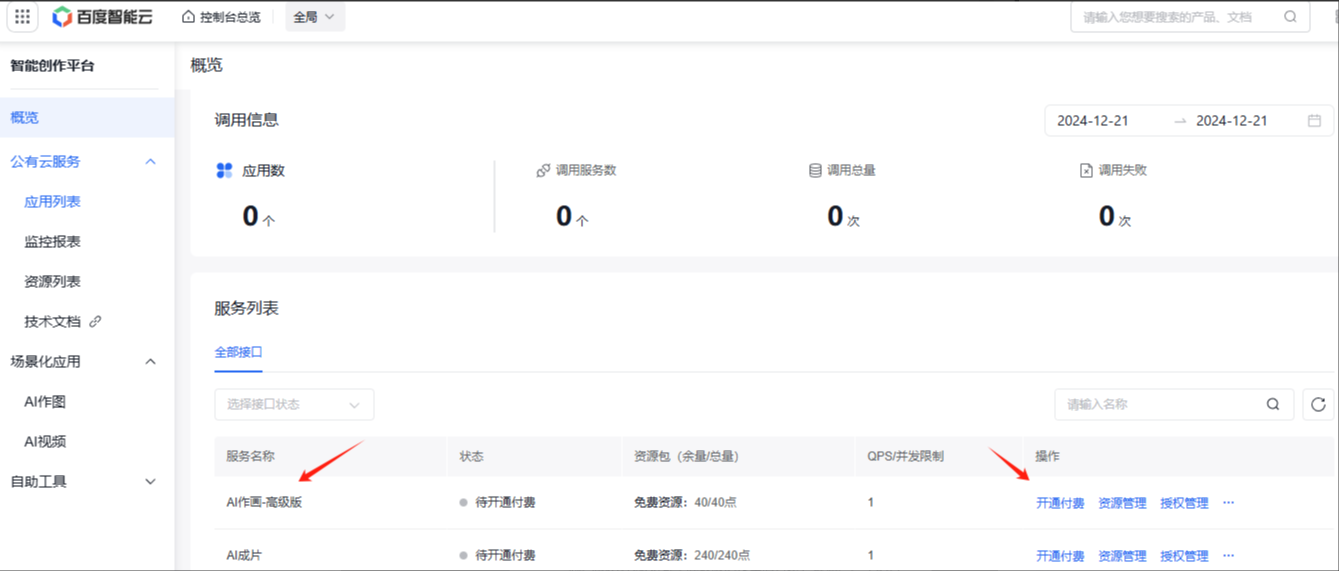Click the 调用服务数 link icon
The width and height of the screenshot is (1339, 571).
pyautogui.click(x=543, y=171)
